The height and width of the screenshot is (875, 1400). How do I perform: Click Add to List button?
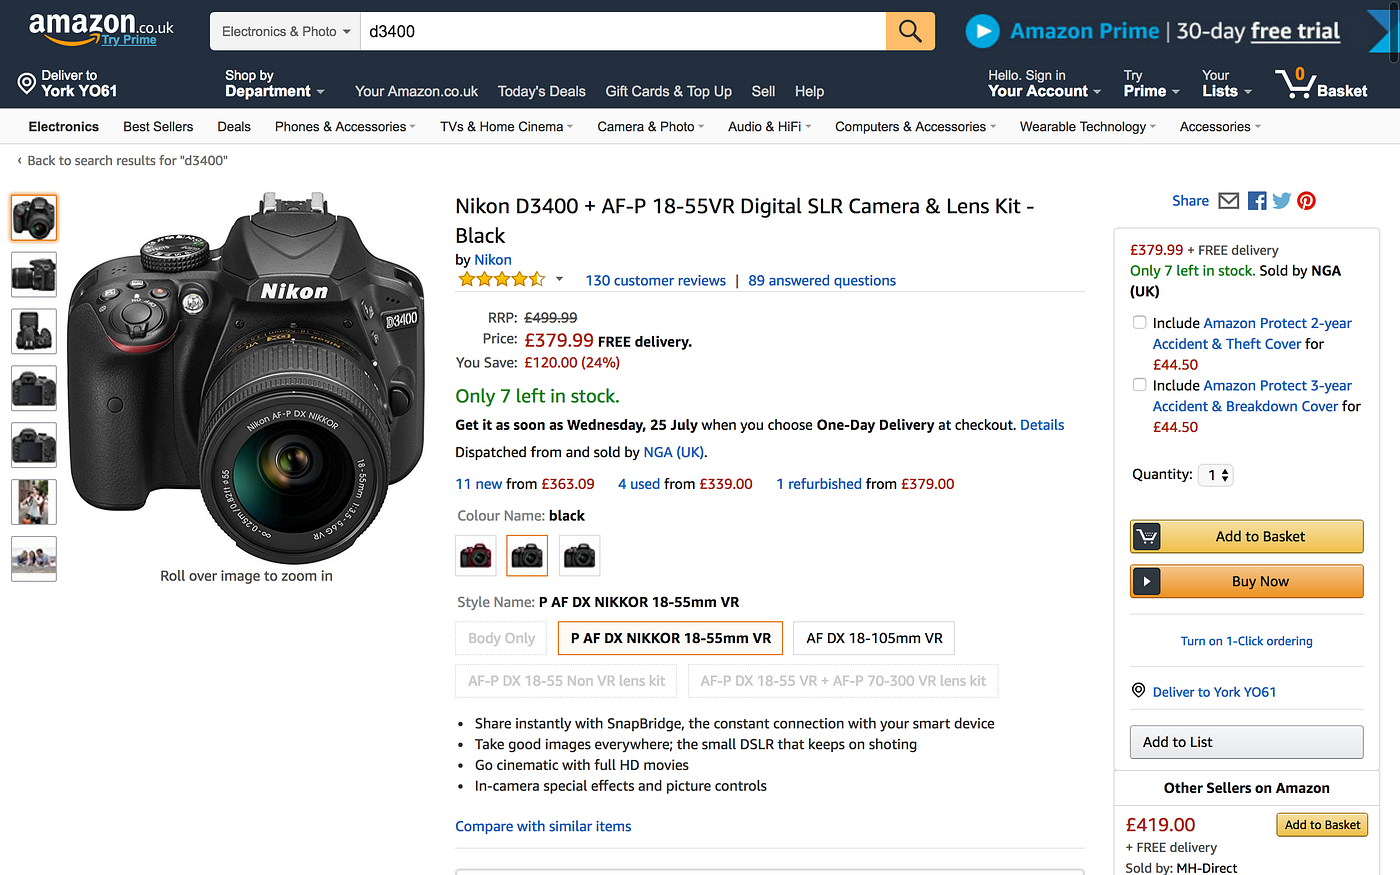coord(1247,742)
